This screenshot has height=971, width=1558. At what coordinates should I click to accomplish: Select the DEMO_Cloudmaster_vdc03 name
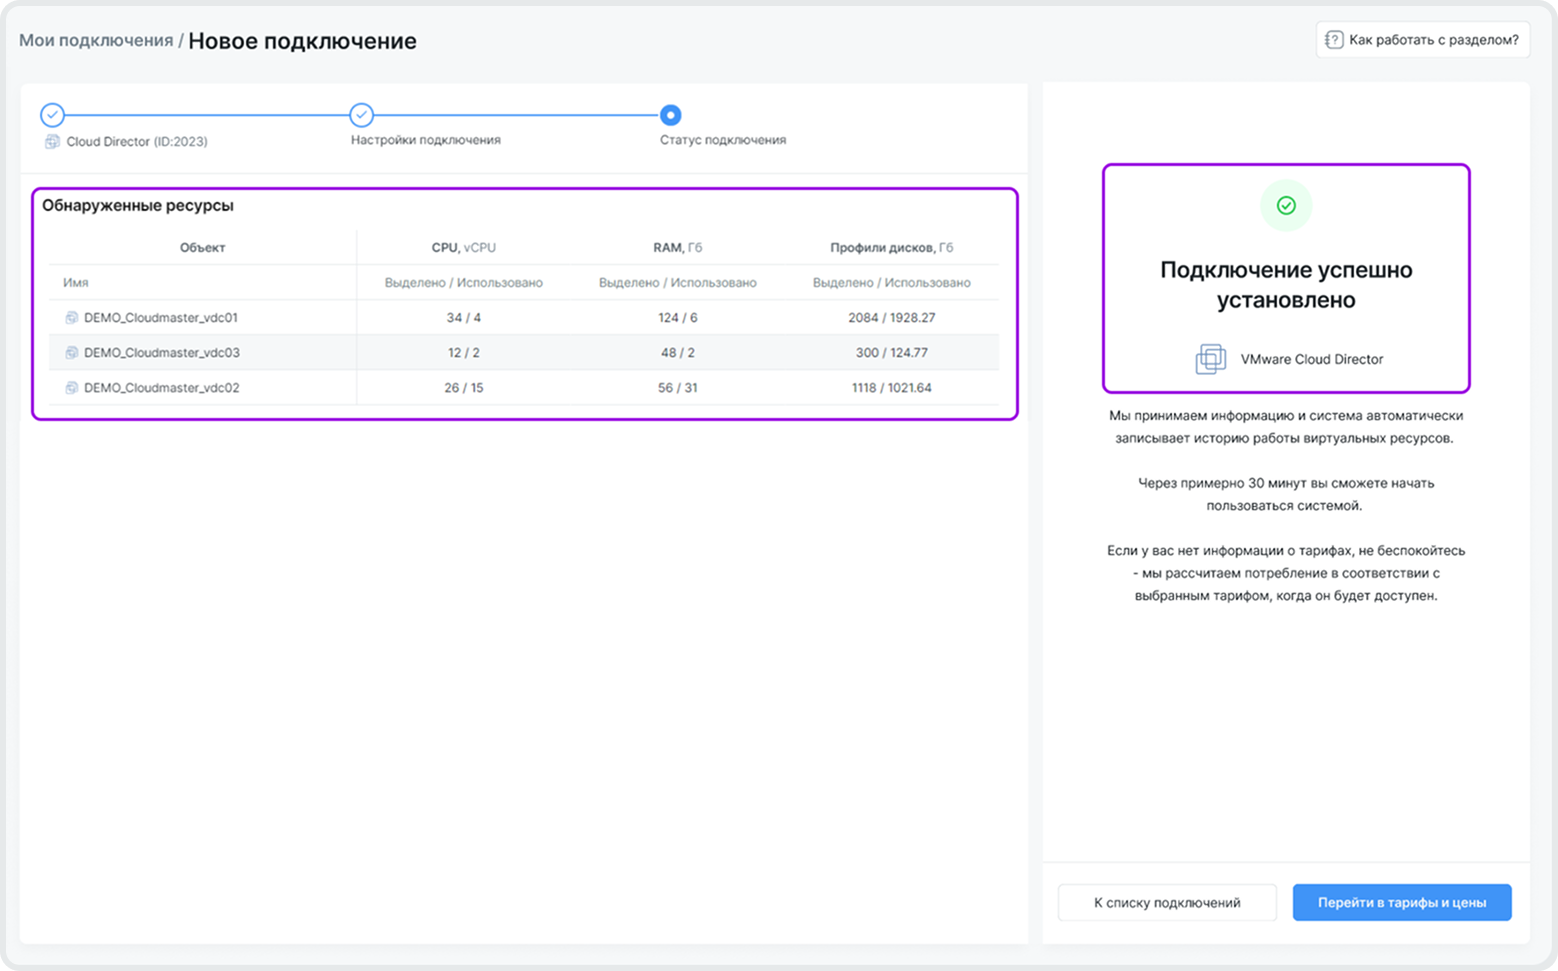coord(161,353)
